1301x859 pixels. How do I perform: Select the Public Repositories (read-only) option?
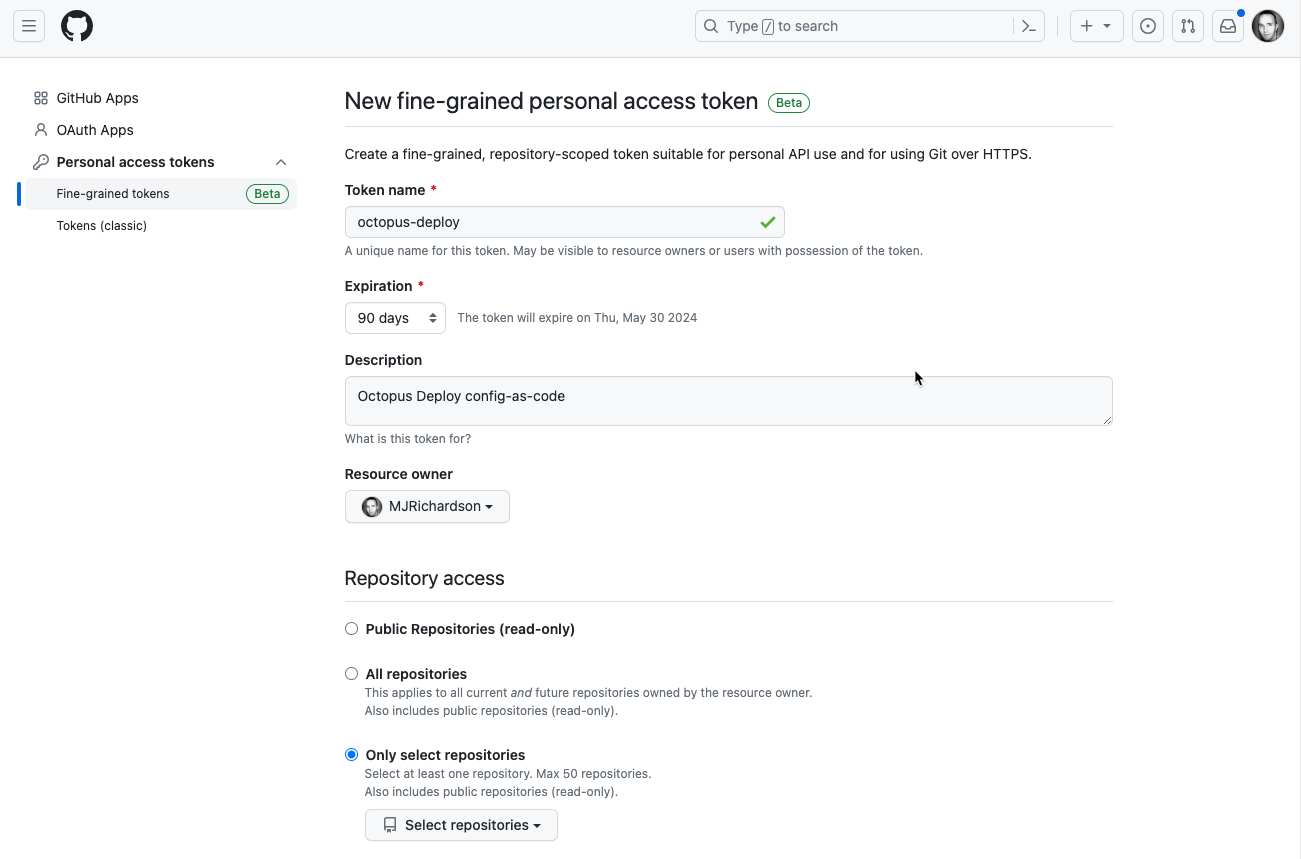351,628
